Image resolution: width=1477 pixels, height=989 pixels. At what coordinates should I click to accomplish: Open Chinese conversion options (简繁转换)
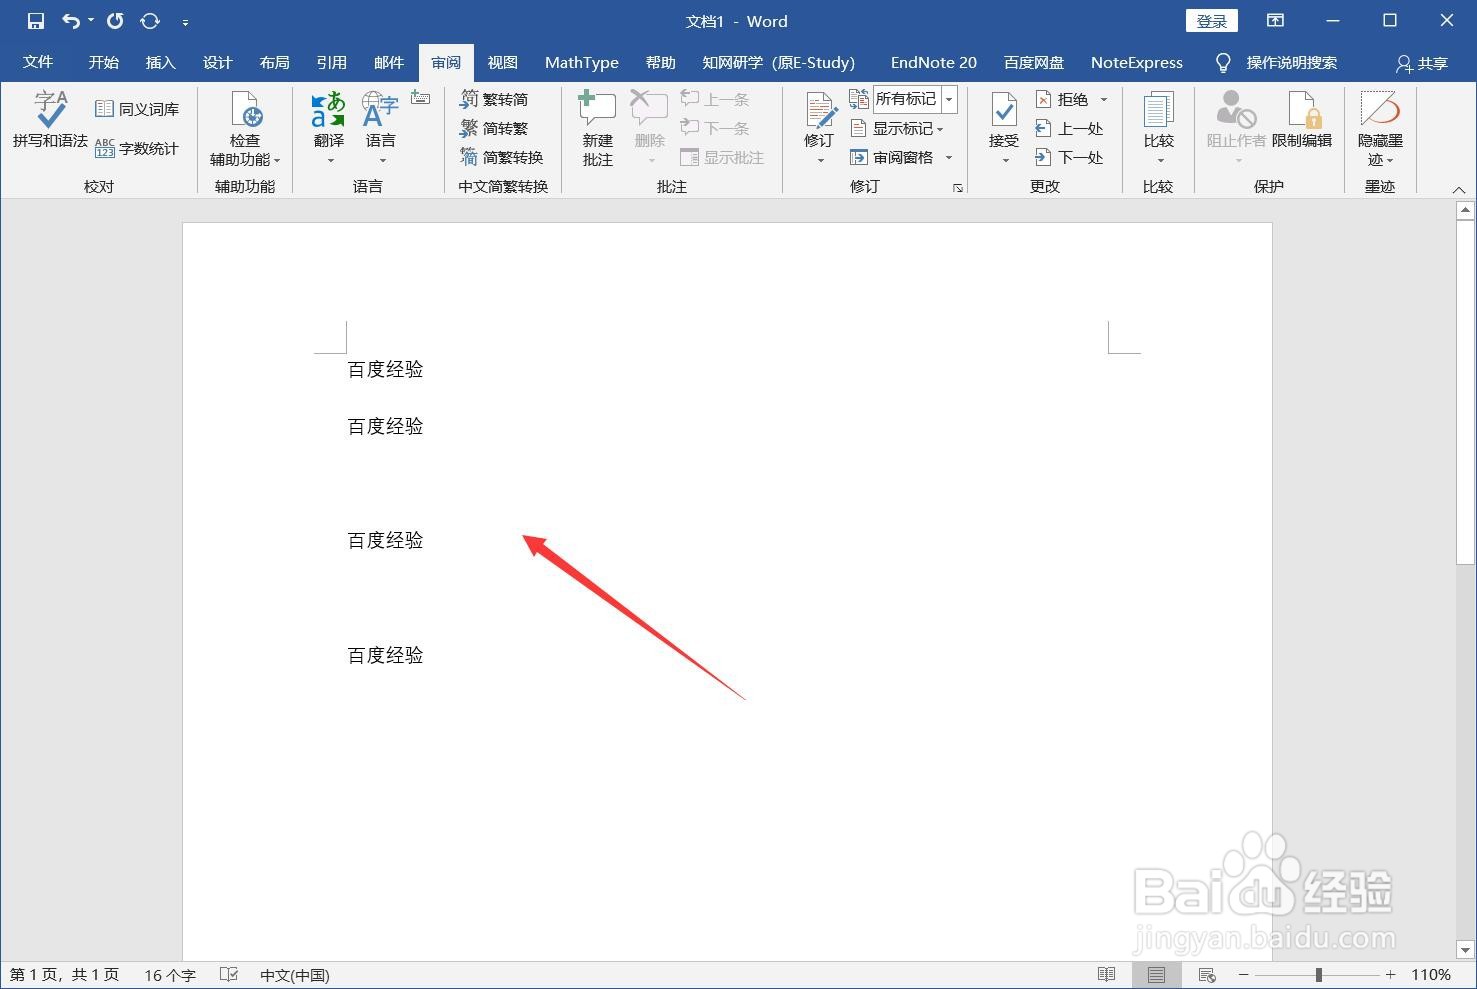tap(502, 157)
